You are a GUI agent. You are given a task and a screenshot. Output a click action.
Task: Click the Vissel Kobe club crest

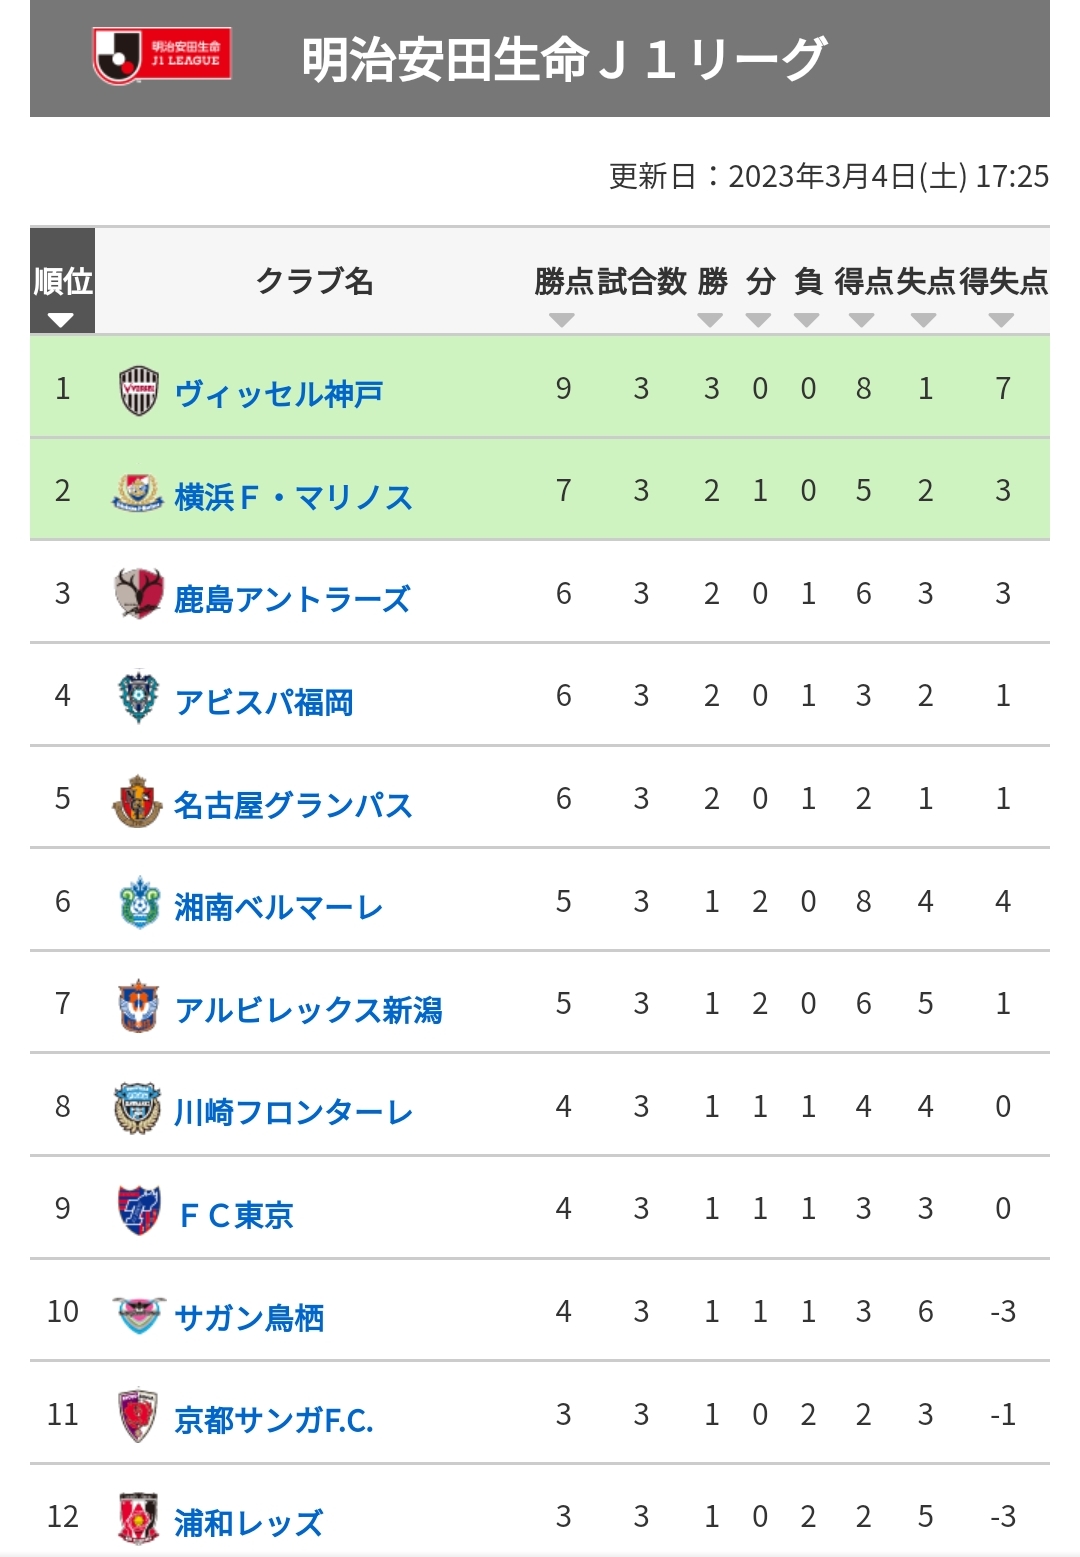139,390
